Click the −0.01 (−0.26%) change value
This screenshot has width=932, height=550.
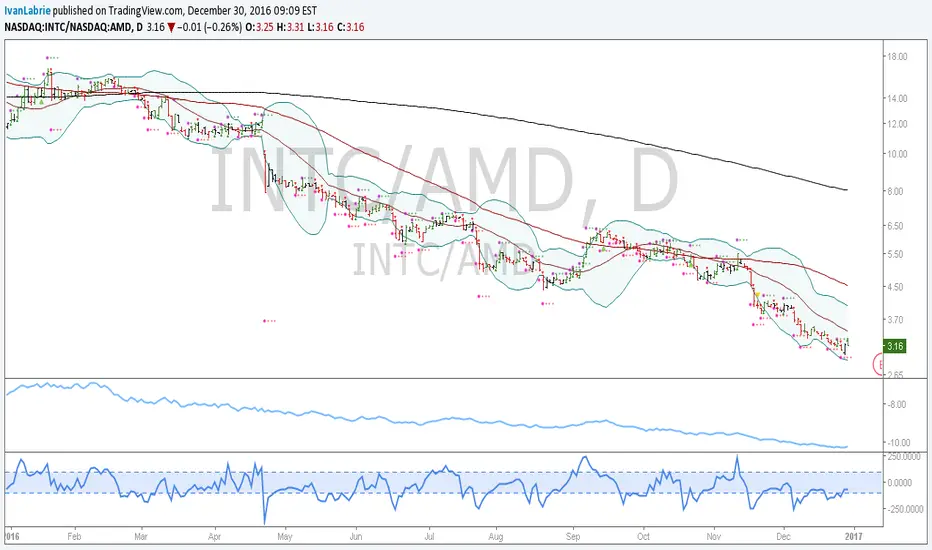tap(209, 27)
